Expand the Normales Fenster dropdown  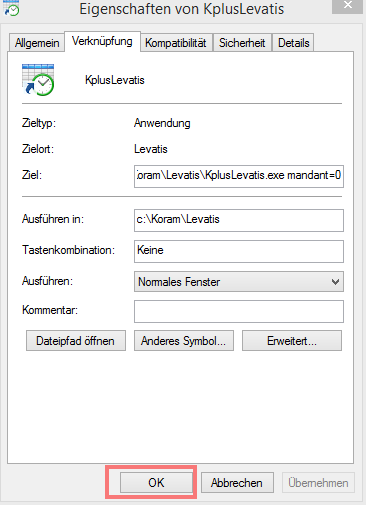point(239,282)
